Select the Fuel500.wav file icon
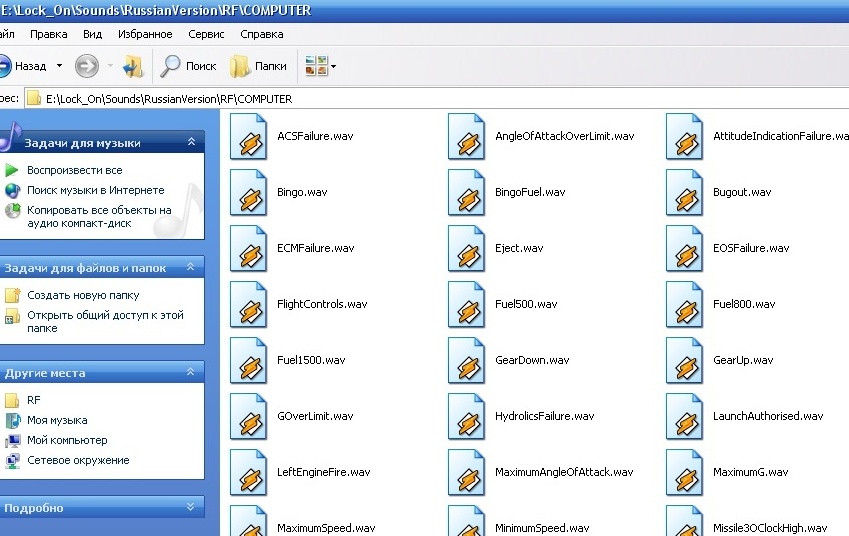This screenshot has width=849, height=536. [x=467, y=304]
